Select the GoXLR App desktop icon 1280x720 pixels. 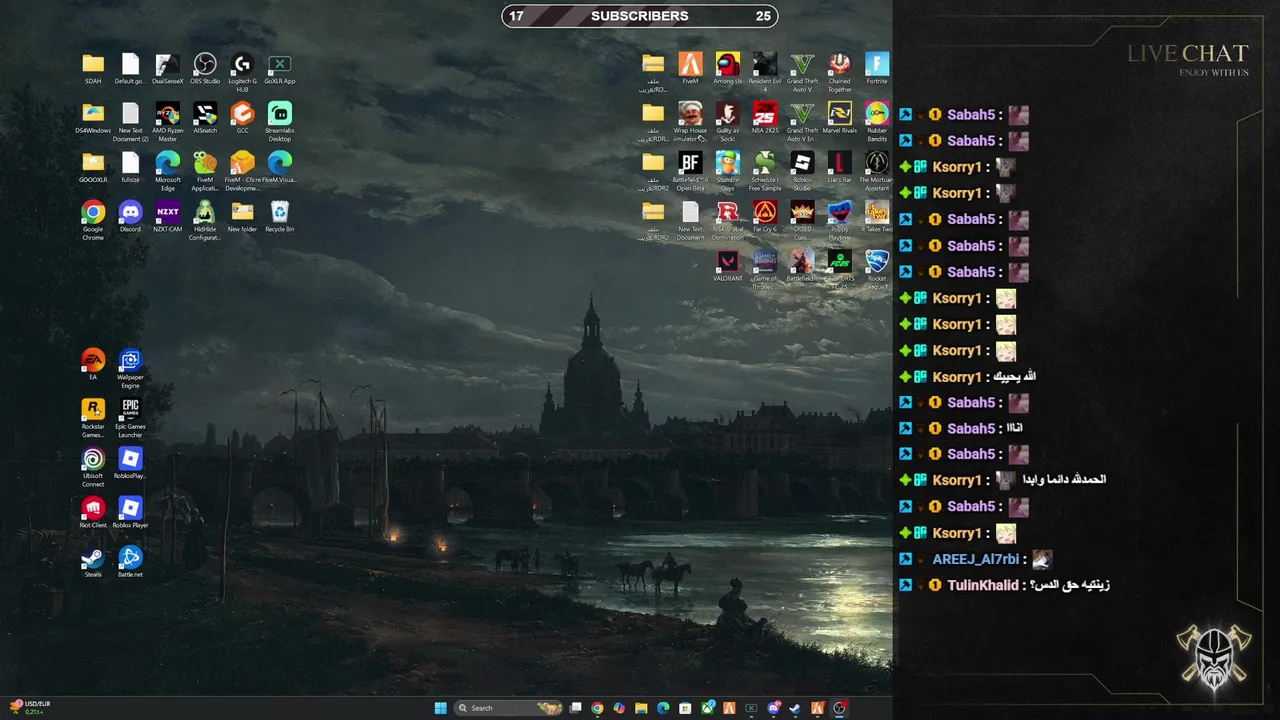pyautogui.click(x=280, y=69)
